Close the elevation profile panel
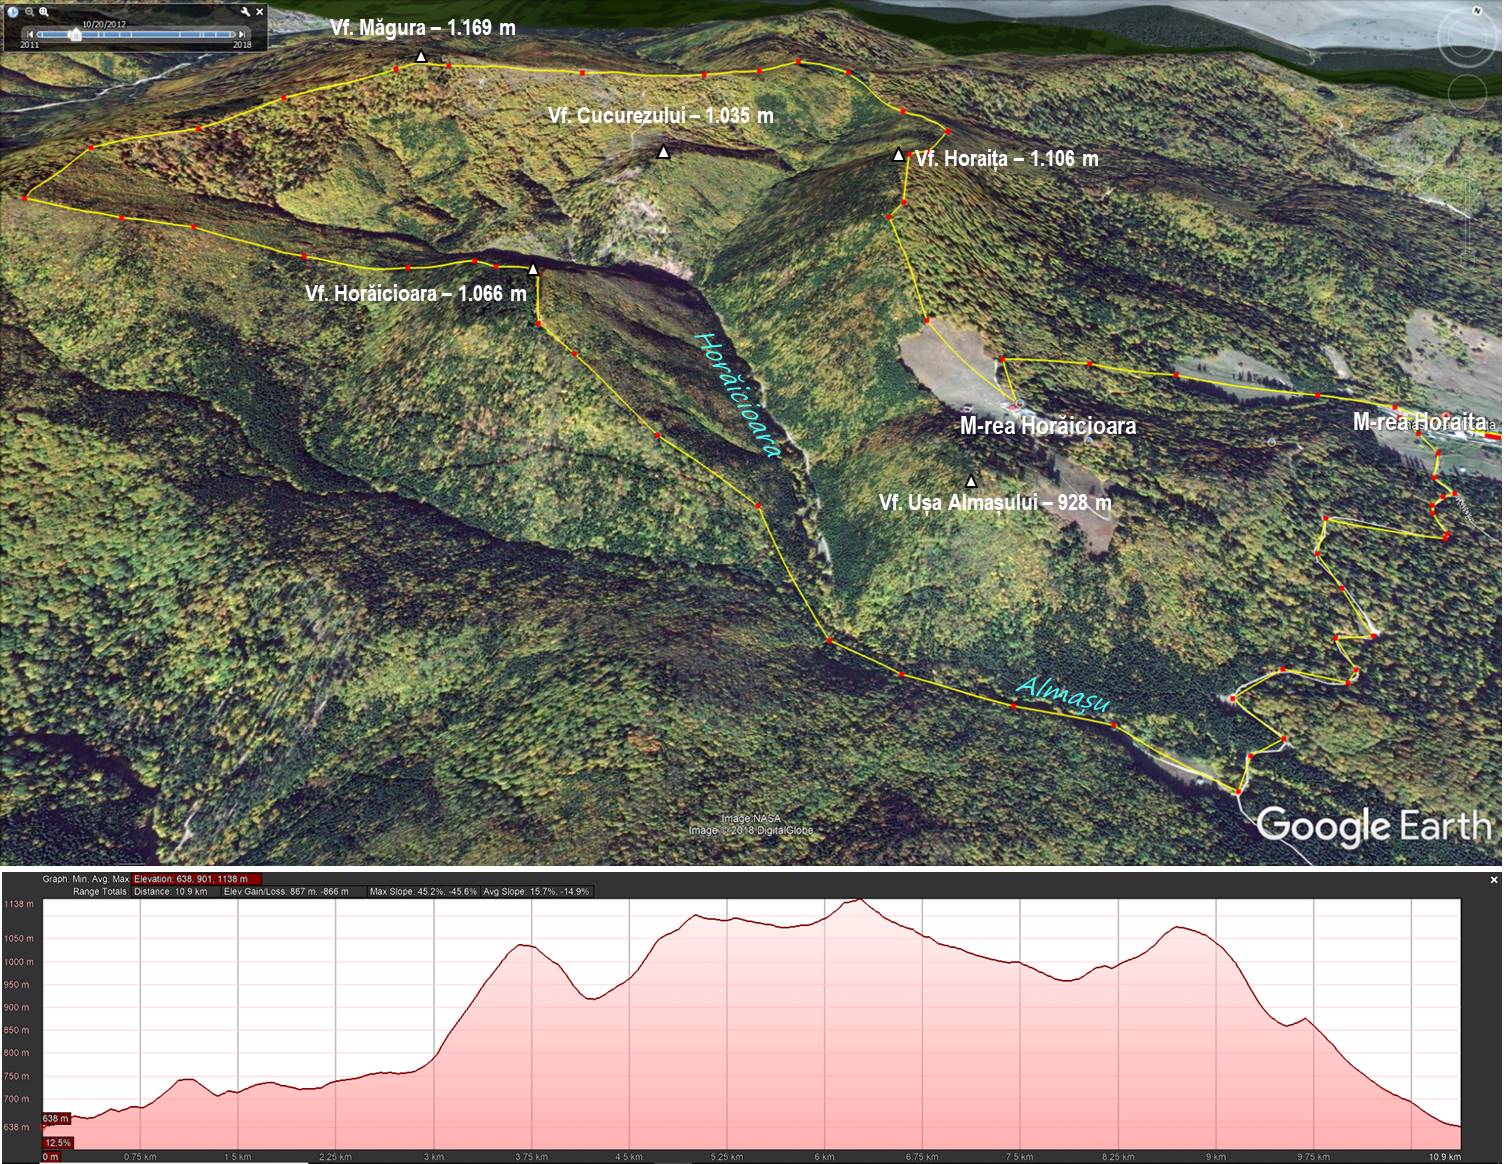1506x1164 pixels. 1494,880
